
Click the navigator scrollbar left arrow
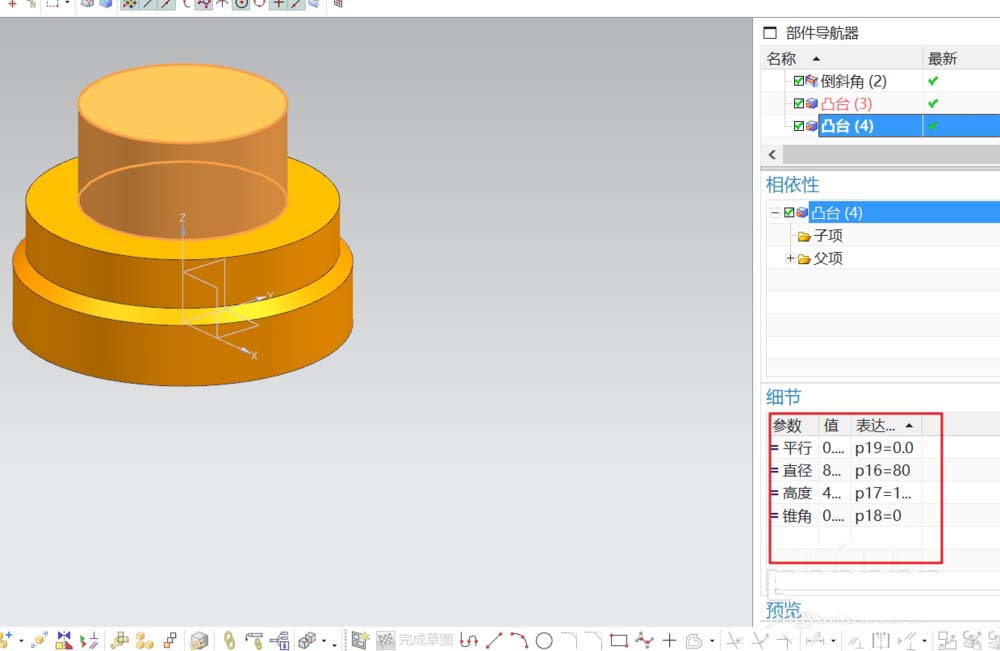tap(772, 155)
